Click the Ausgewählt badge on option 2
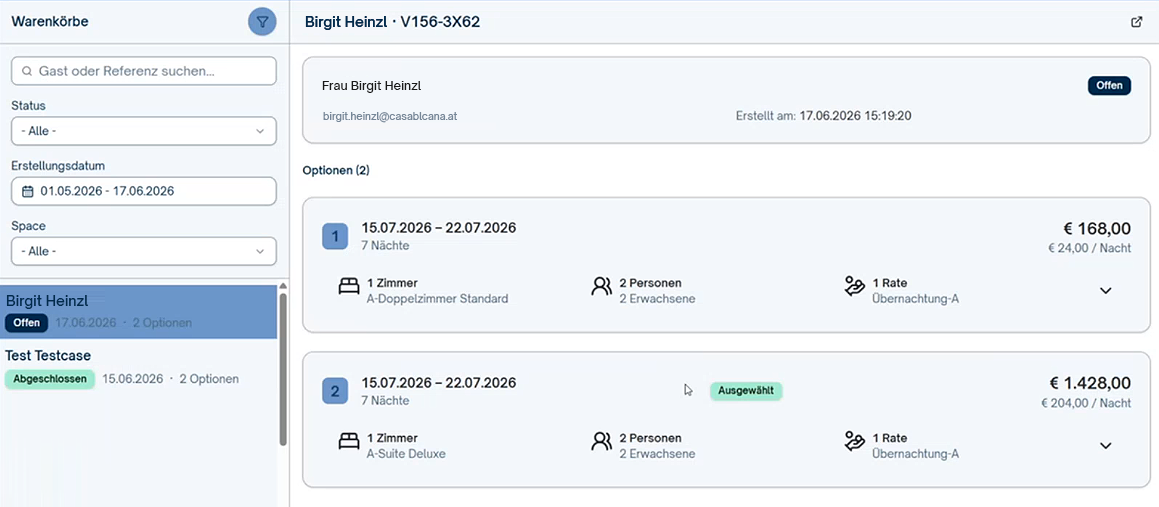Image resolution: width=1159 pixels, height=507 pixels. pos(746,391)
